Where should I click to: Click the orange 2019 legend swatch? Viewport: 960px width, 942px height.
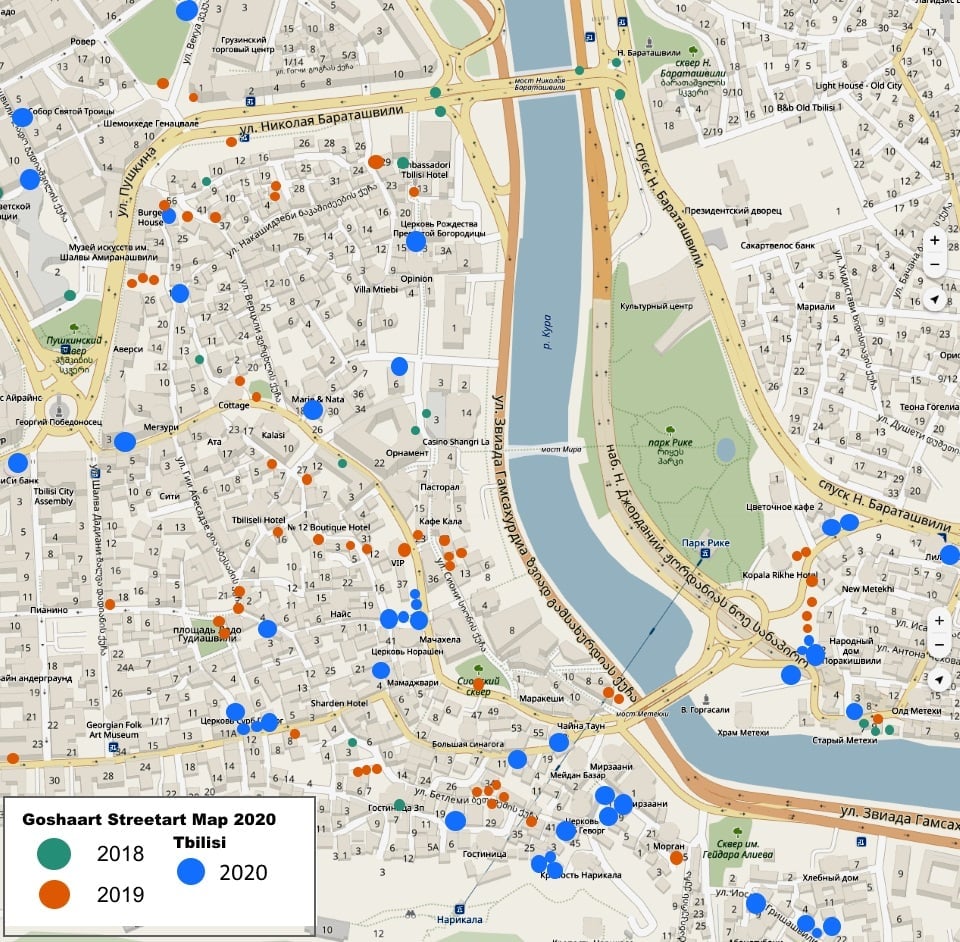54,894
